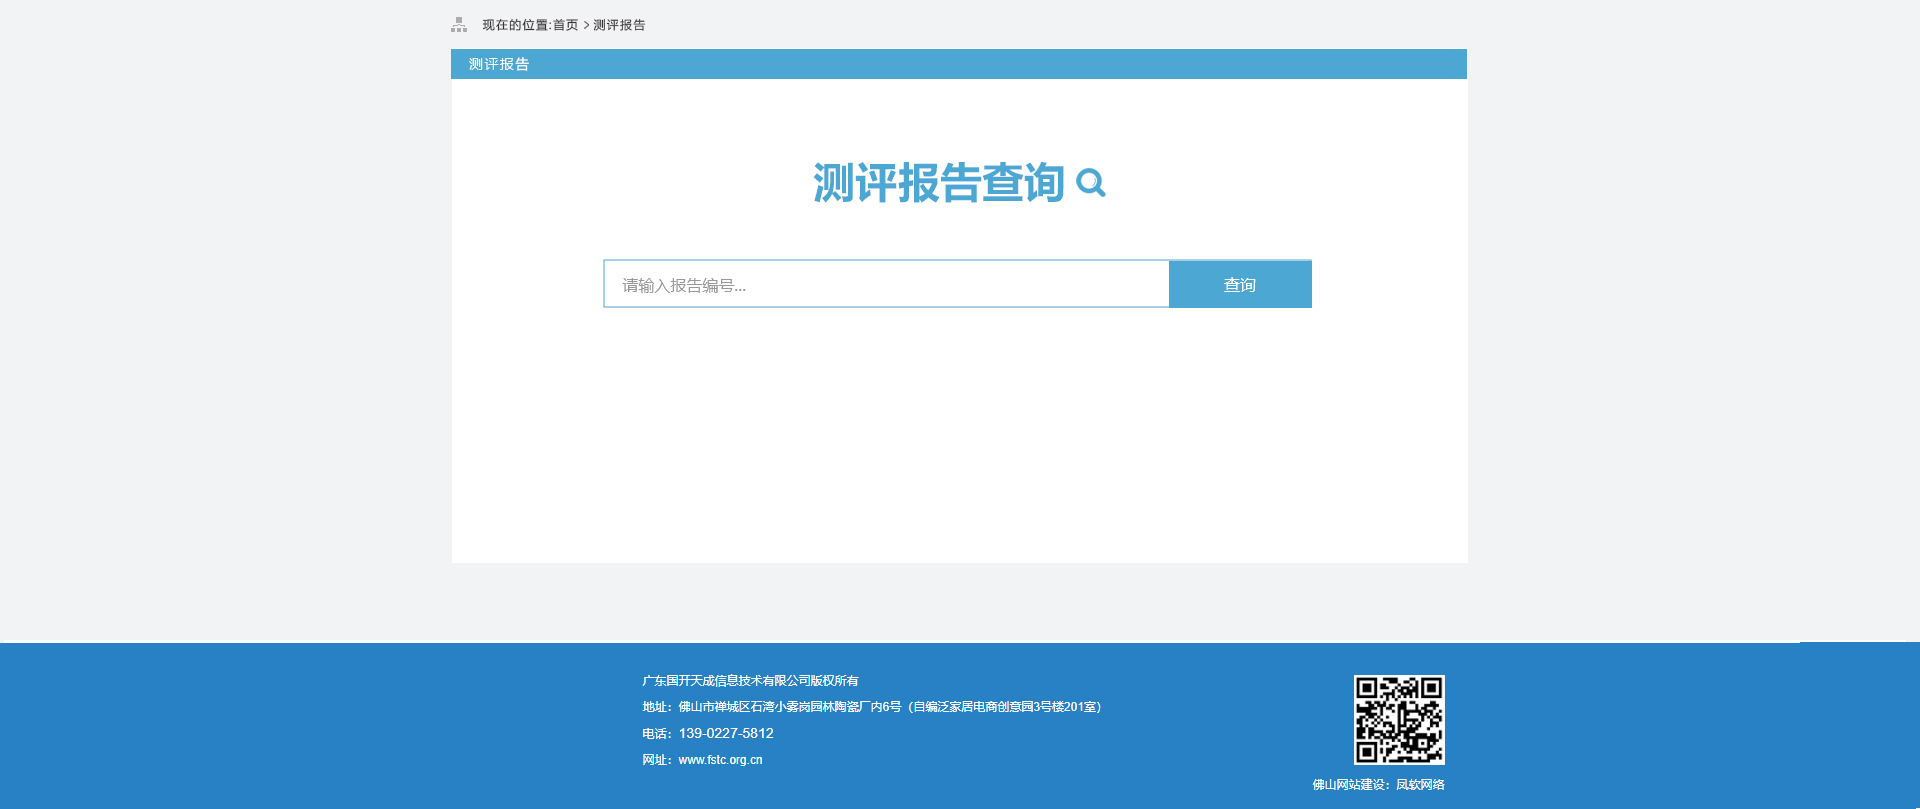This screenshot has width=1920, height=809.
Task: Click the 电话 label in the footer
Action: point(656,734)
